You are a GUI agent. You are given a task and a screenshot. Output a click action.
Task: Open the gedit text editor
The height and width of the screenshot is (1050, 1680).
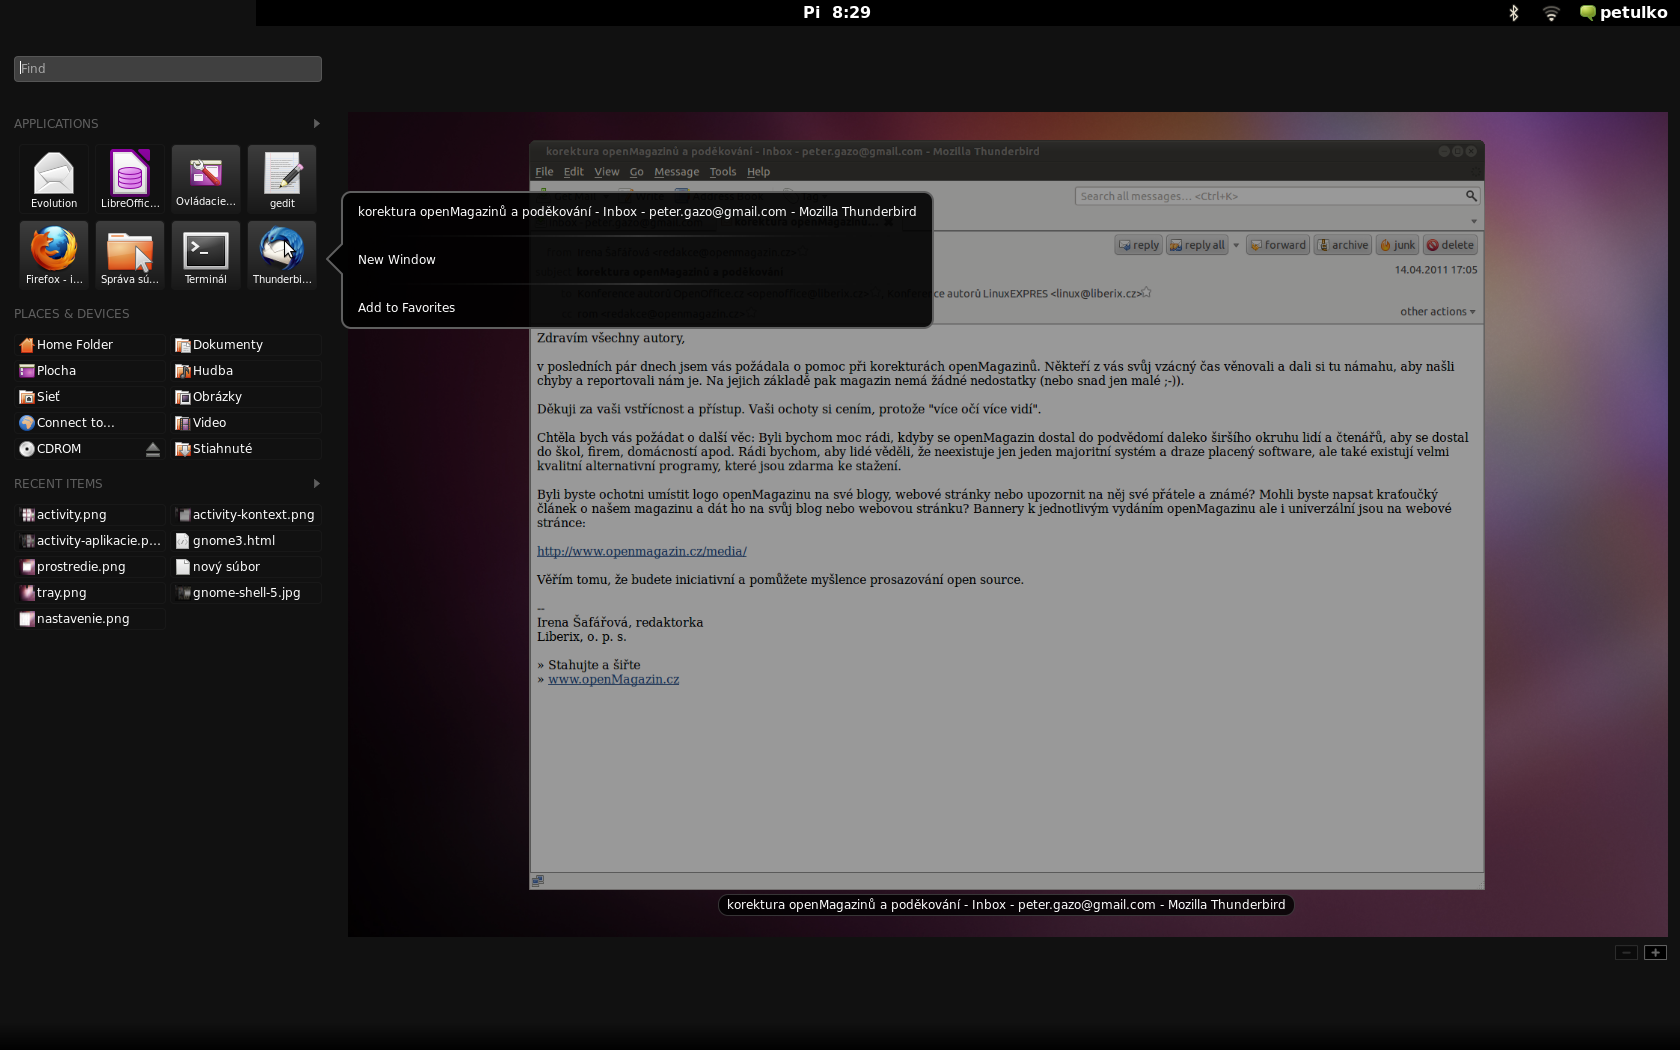point(282,178)
